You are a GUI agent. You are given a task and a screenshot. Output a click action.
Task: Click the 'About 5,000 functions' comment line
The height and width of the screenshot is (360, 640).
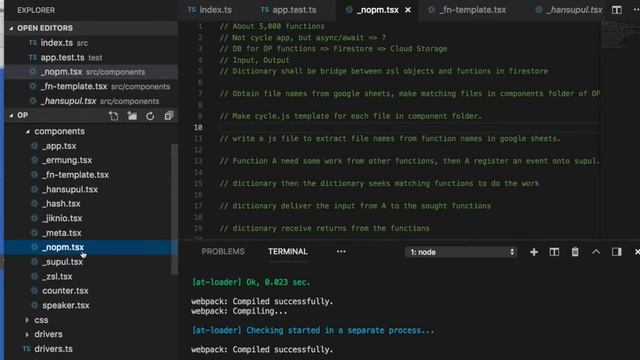[272, 26]
